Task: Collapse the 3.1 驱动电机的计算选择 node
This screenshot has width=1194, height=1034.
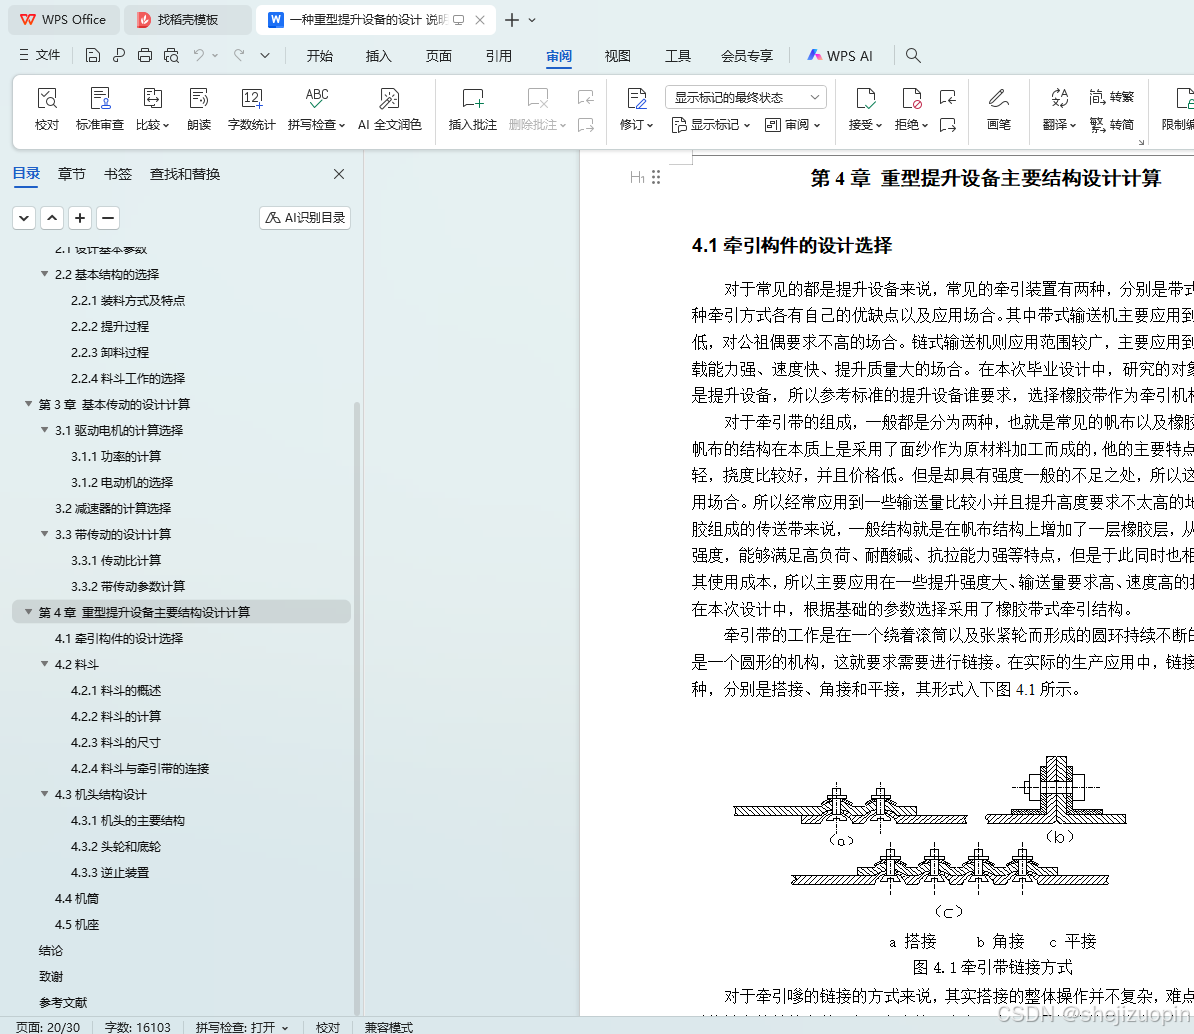Action: pyautogui.click(x=45, y=429)
